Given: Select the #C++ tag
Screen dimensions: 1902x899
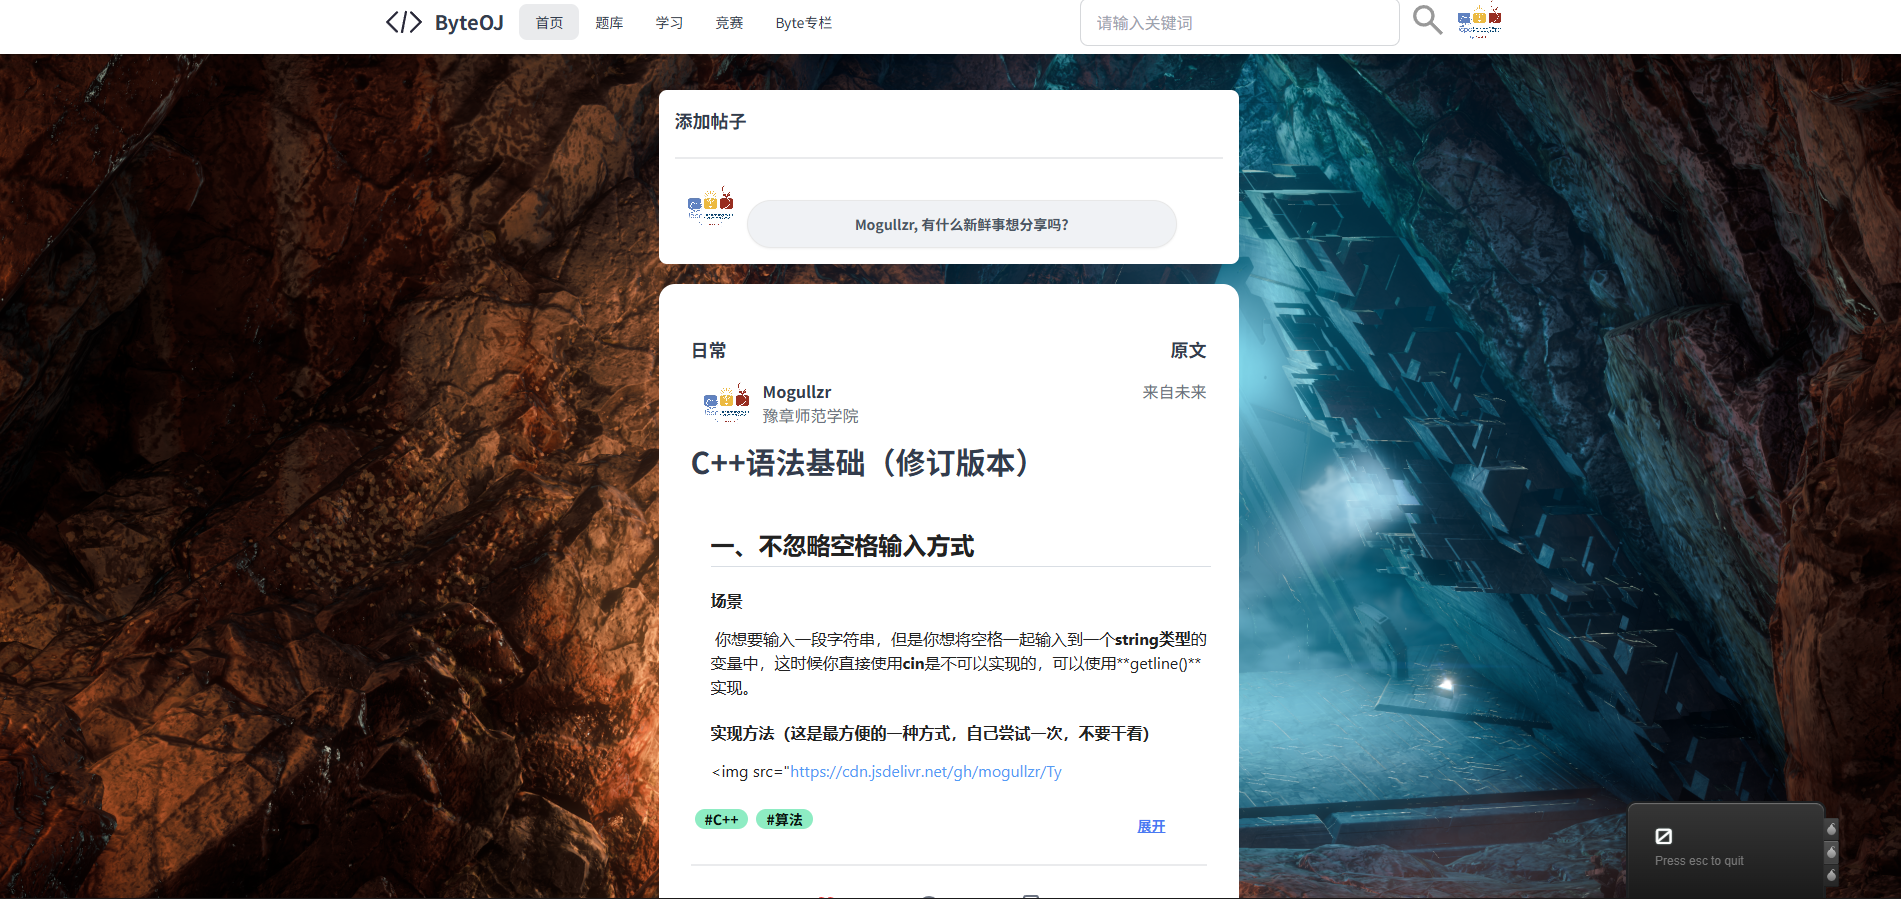Looking at the screenshot, I should click(x=721, y=819).
